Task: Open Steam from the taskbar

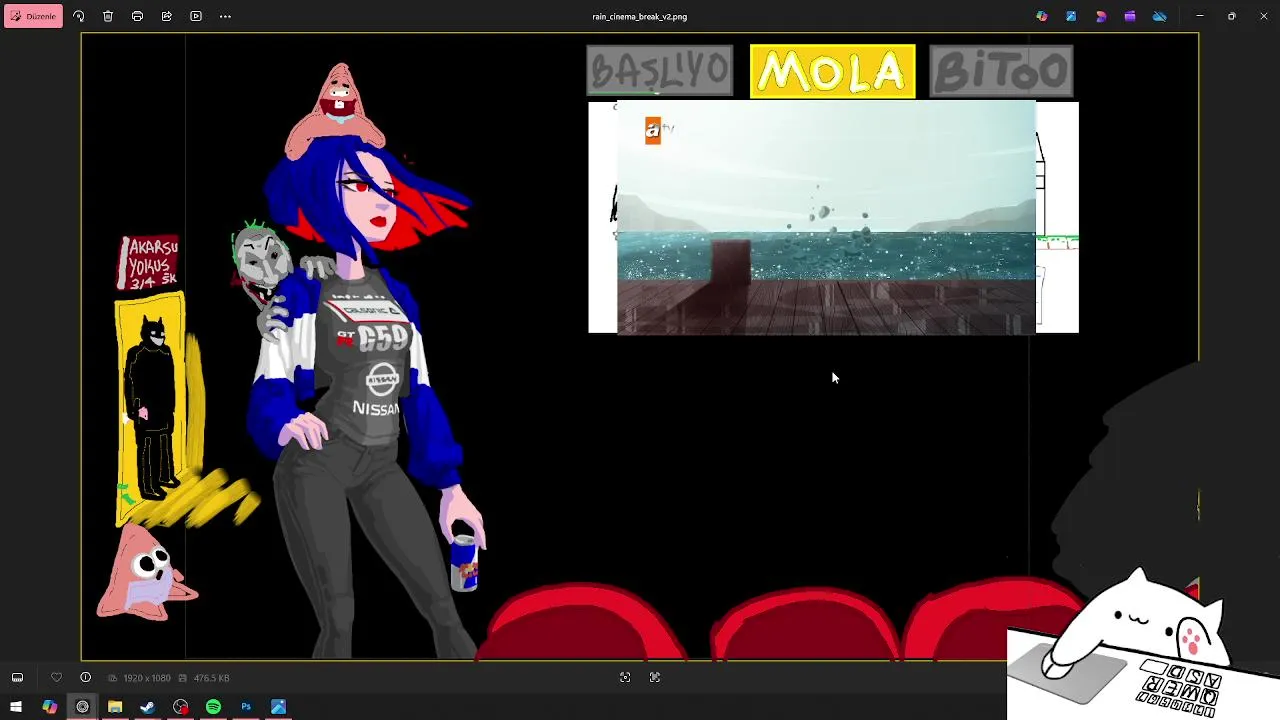Action: 147,707
